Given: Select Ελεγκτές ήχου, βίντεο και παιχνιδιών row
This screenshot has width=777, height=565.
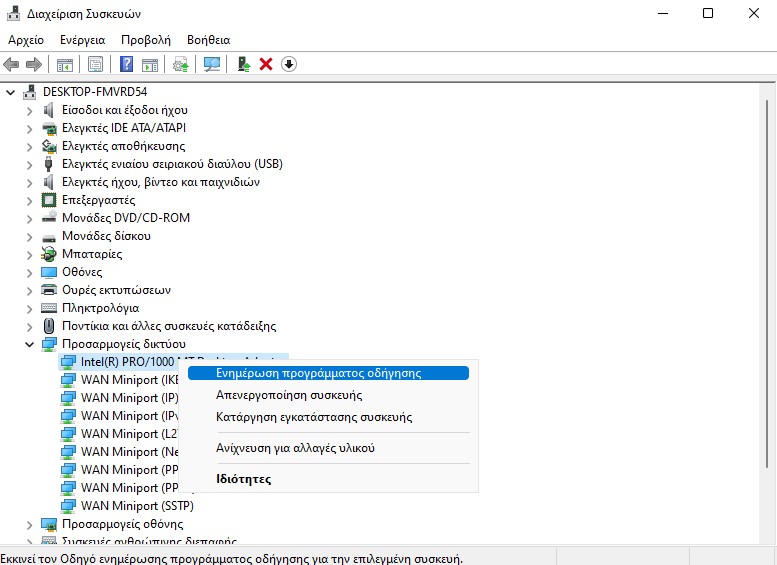Looking at the screenshot, I should [x=161, y=182].
